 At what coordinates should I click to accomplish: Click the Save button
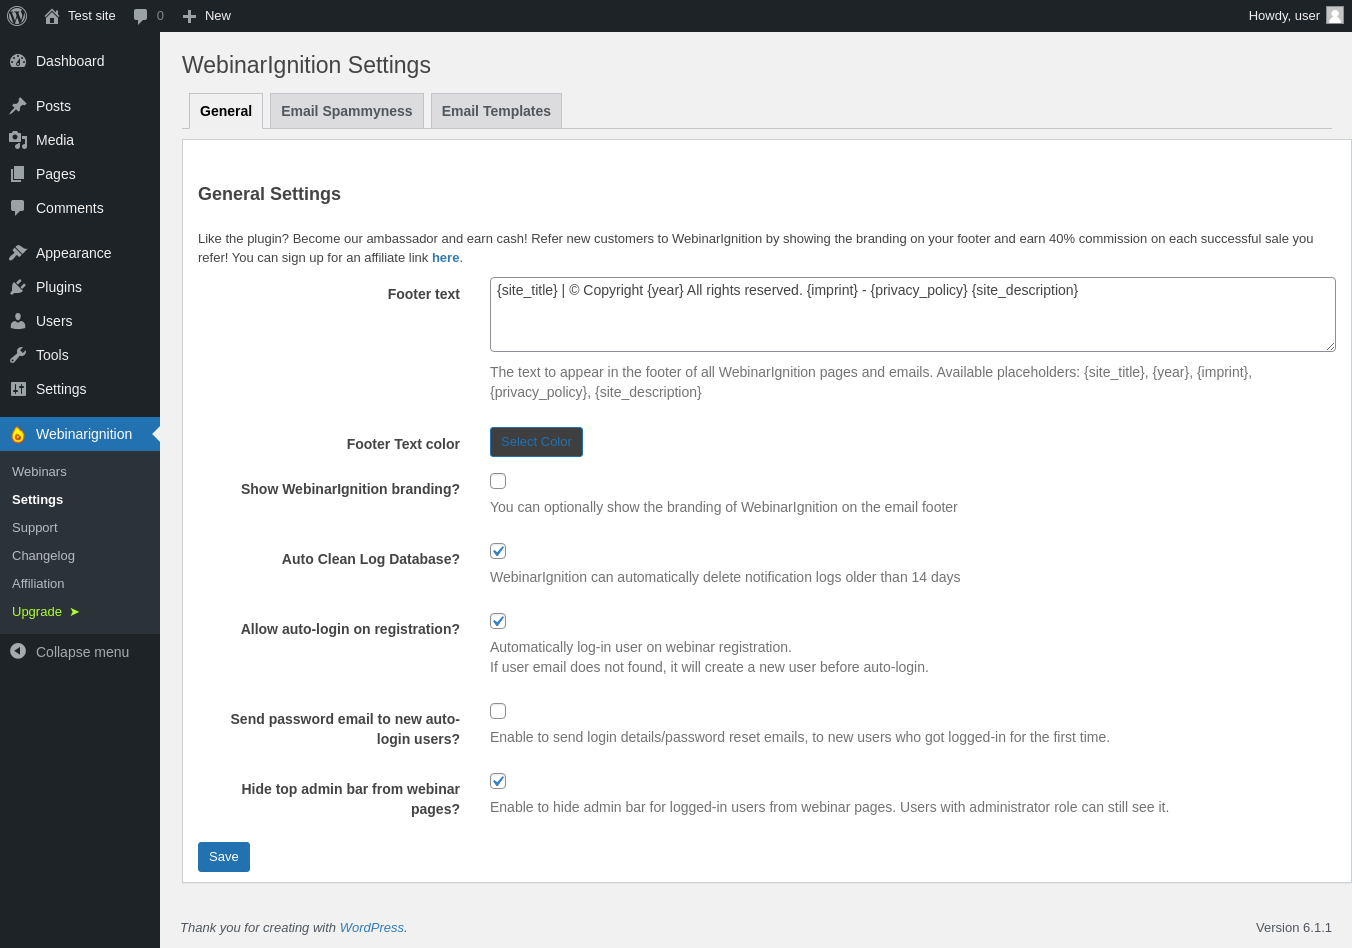pos(224,857)
